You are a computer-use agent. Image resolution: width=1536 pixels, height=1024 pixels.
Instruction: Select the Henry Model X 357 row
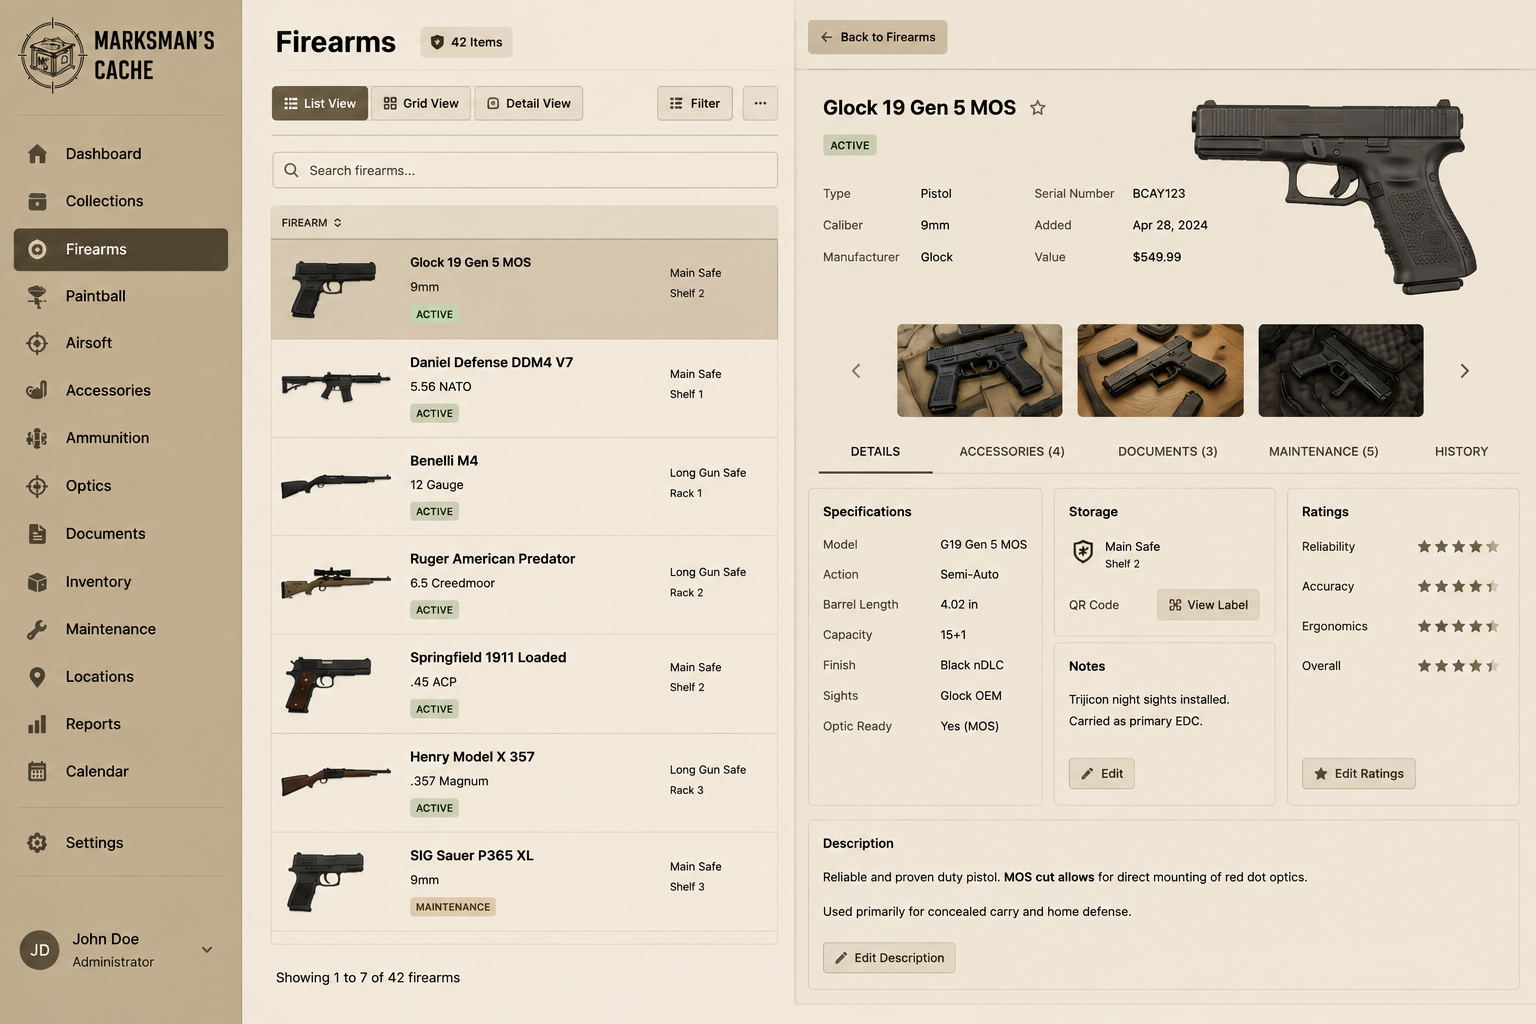tap(524, 783)
